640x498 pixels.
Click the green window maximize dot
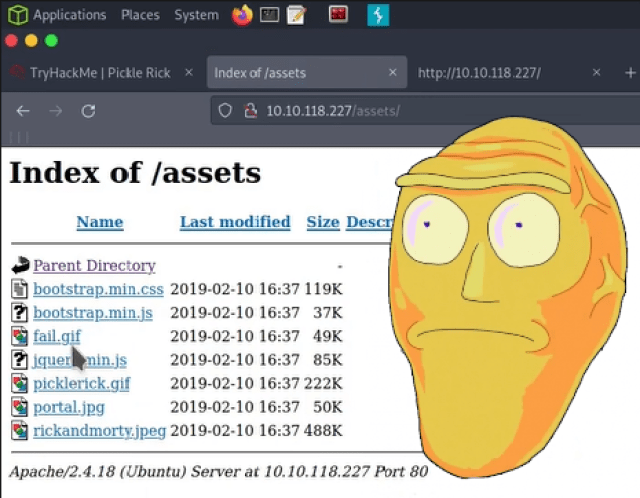[x=51, y=41]
